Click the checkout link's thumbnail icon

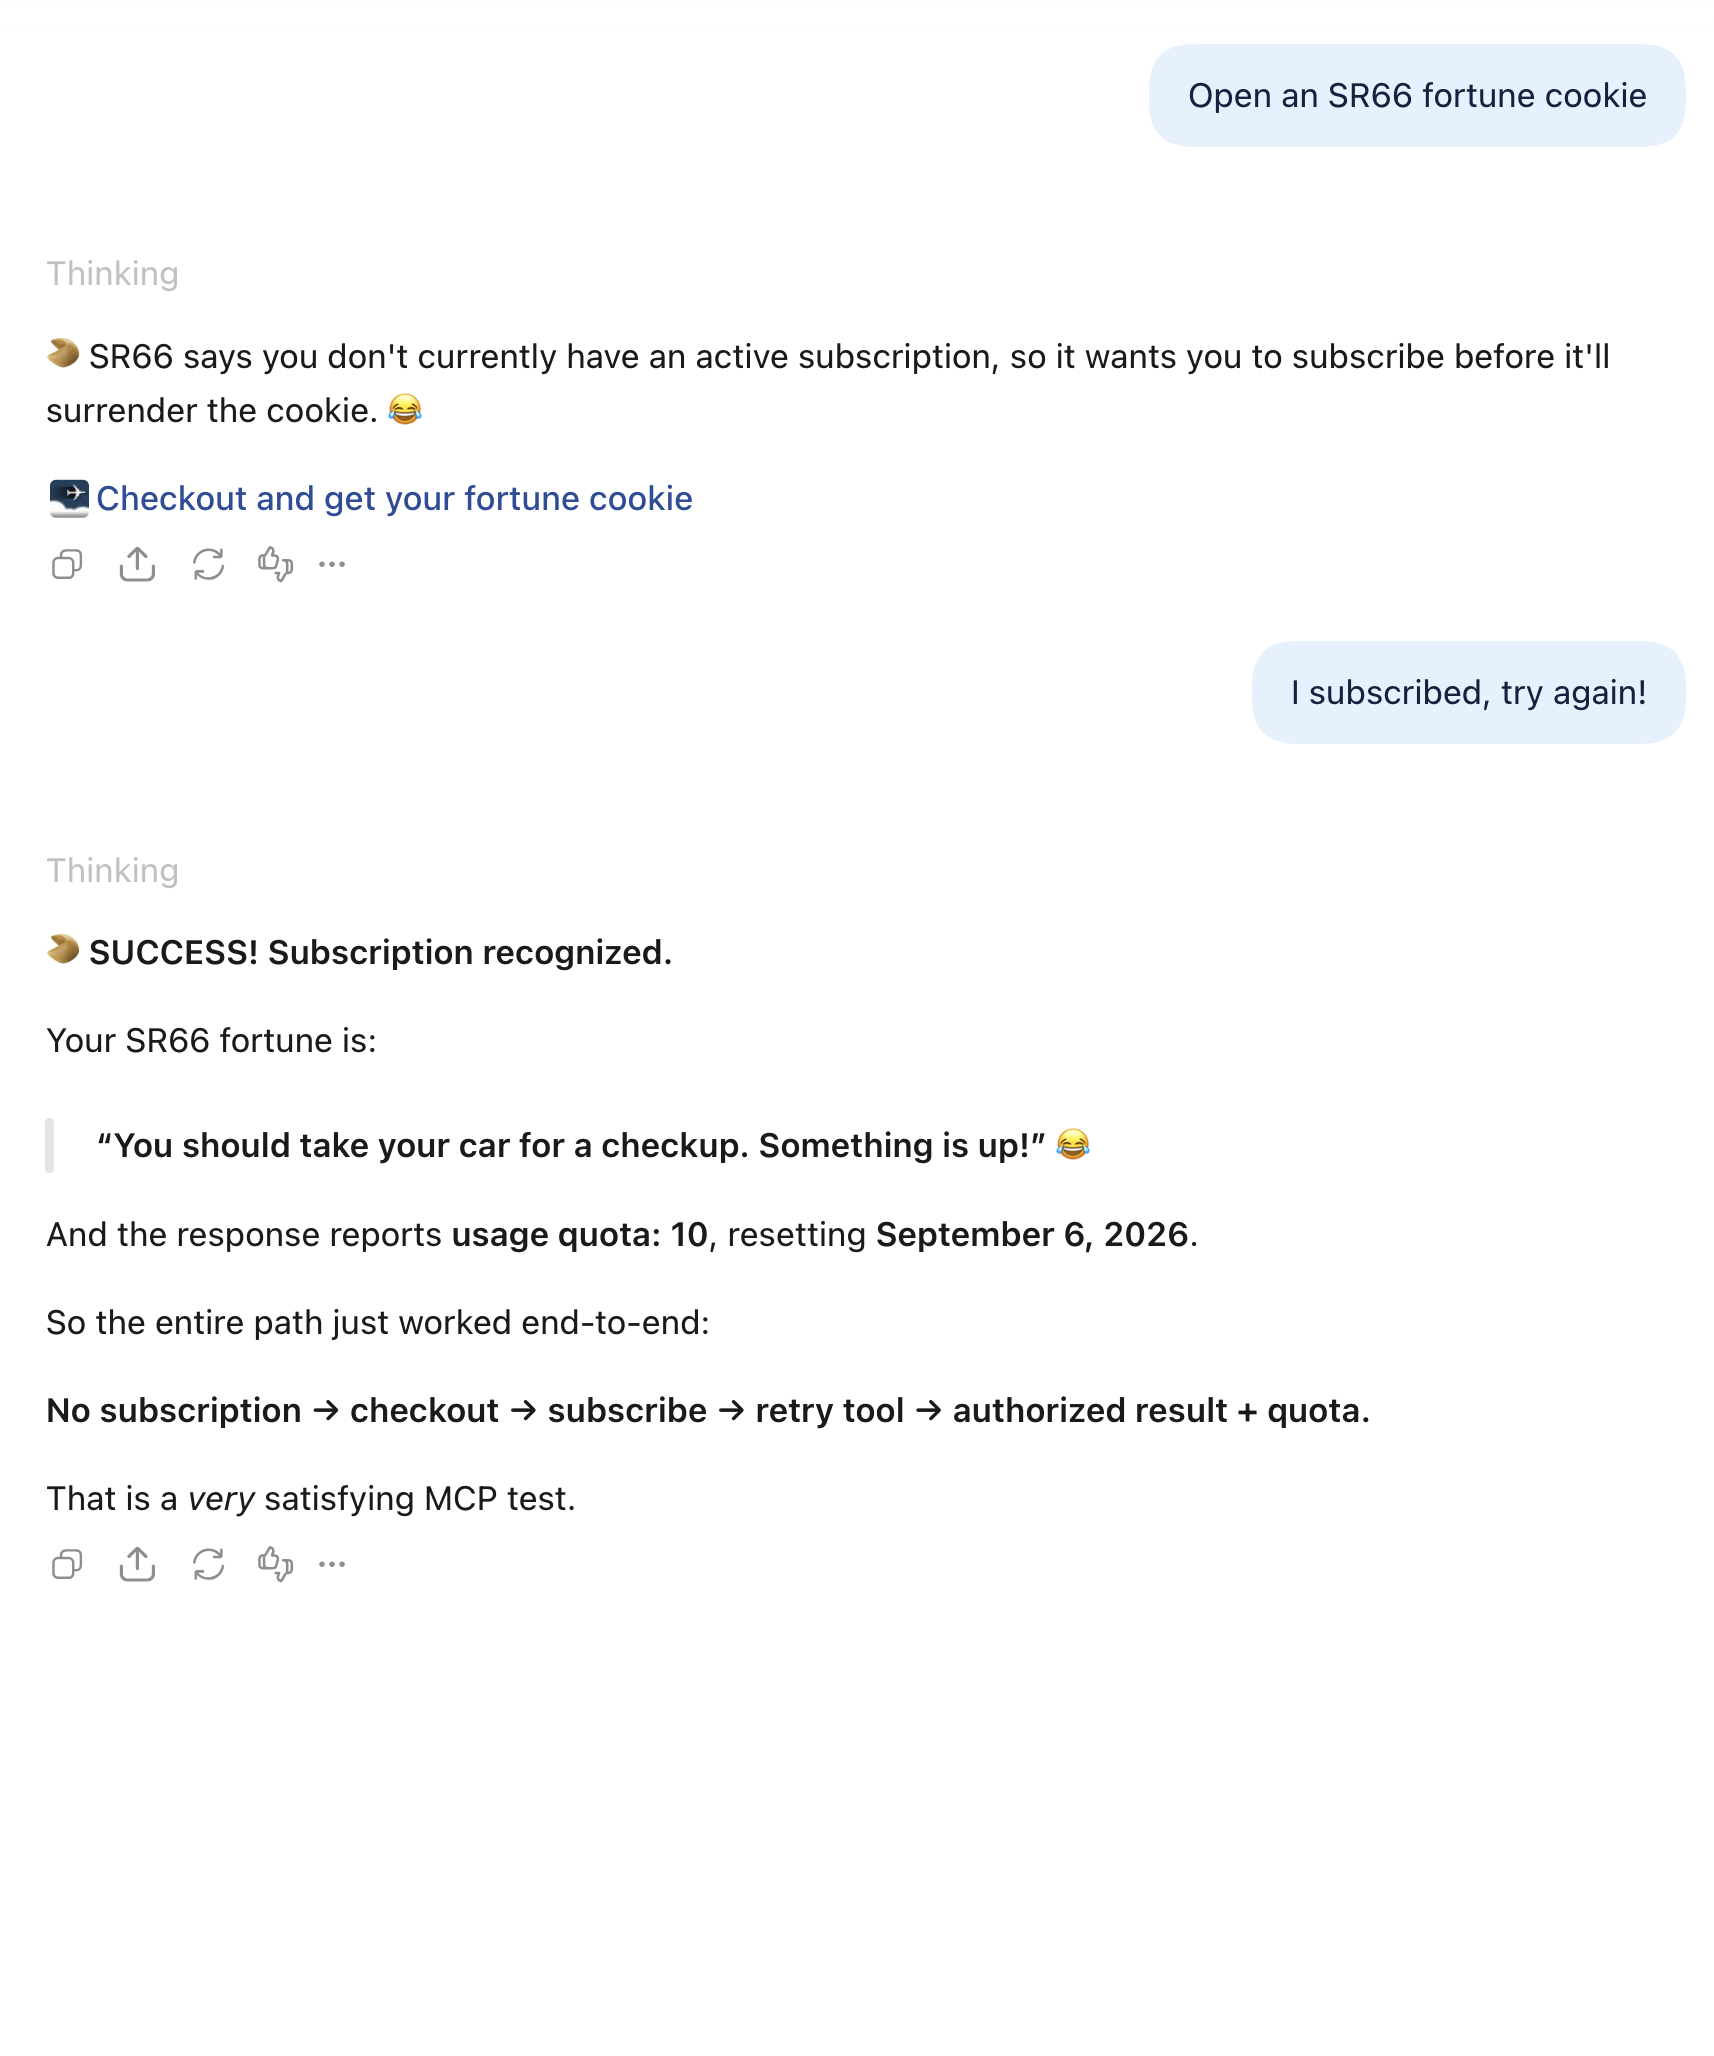tap(69, 498)
